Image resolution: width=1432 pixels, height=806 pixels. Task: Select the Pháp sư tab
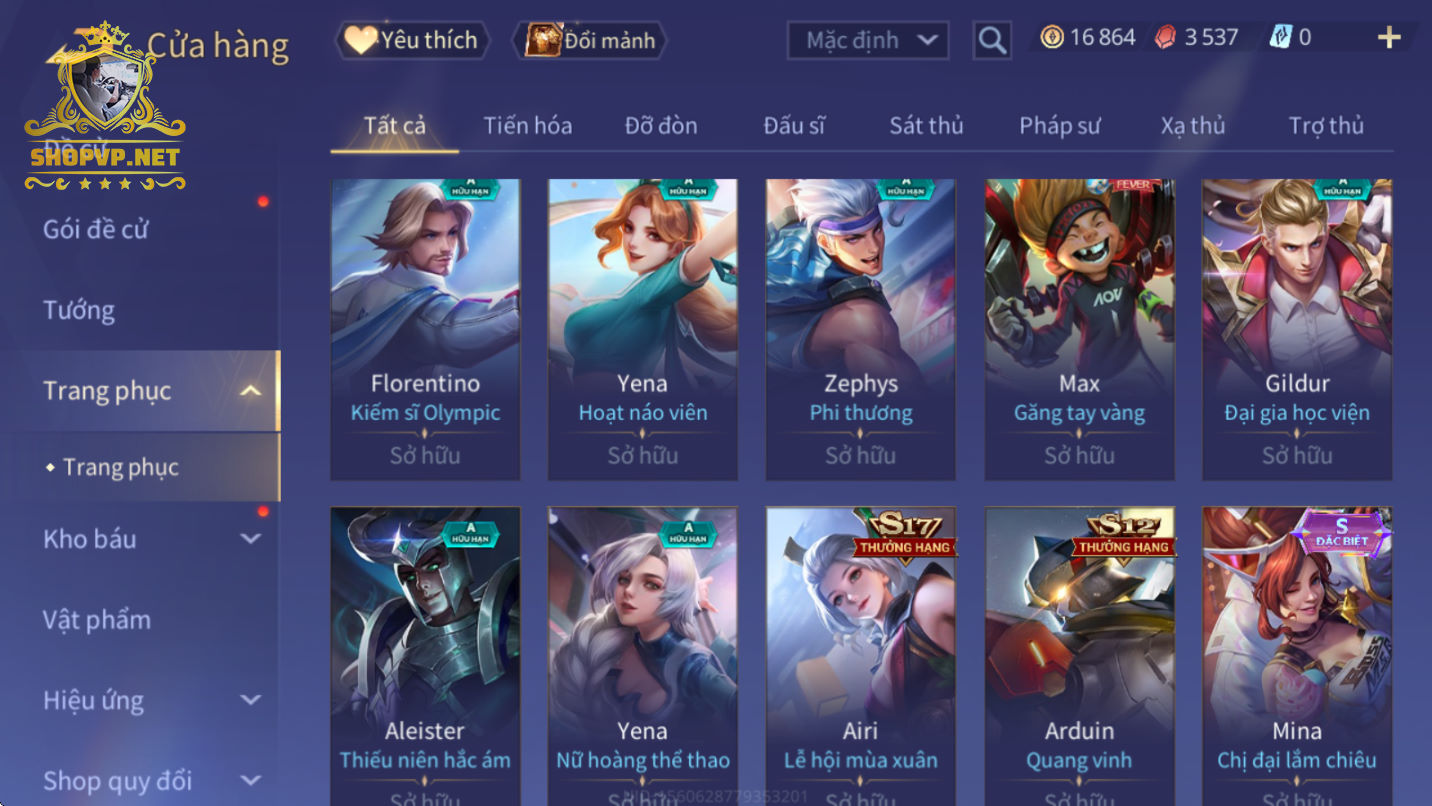tap(1059, 126)
